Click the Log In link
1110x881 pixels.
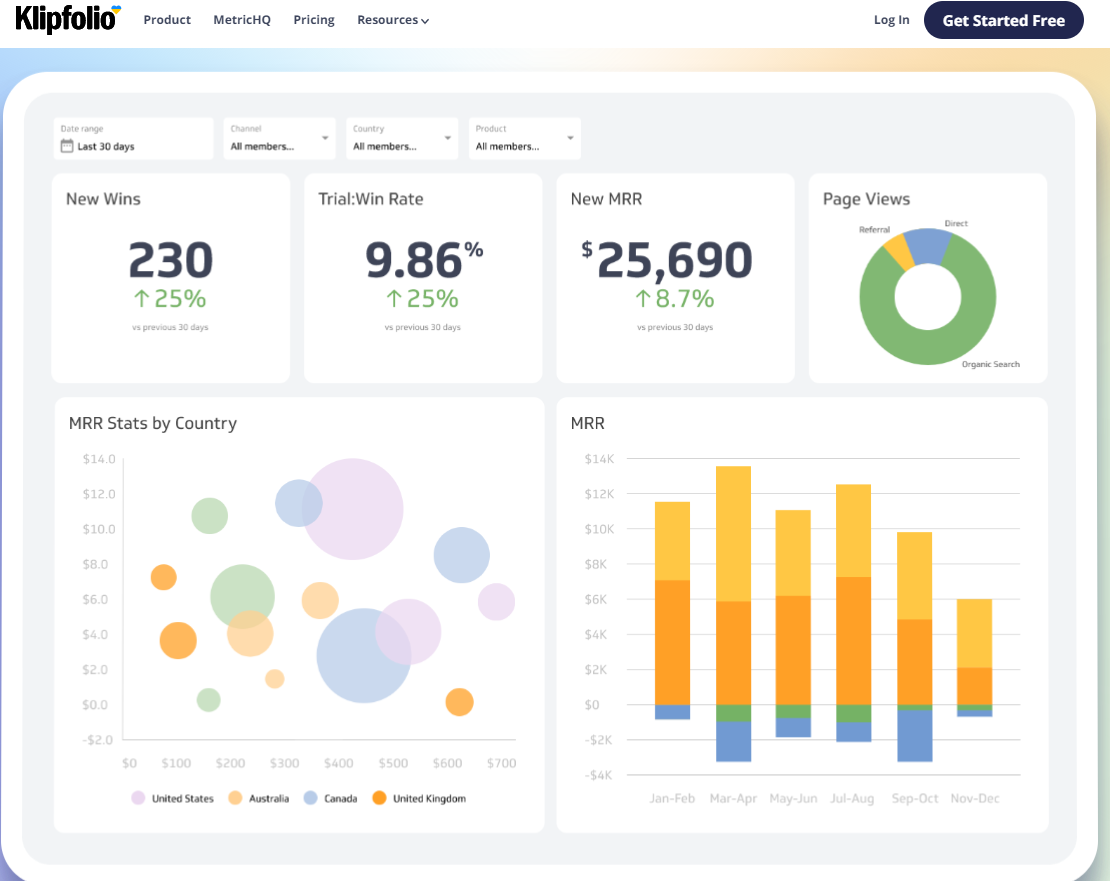pos(891,20)
